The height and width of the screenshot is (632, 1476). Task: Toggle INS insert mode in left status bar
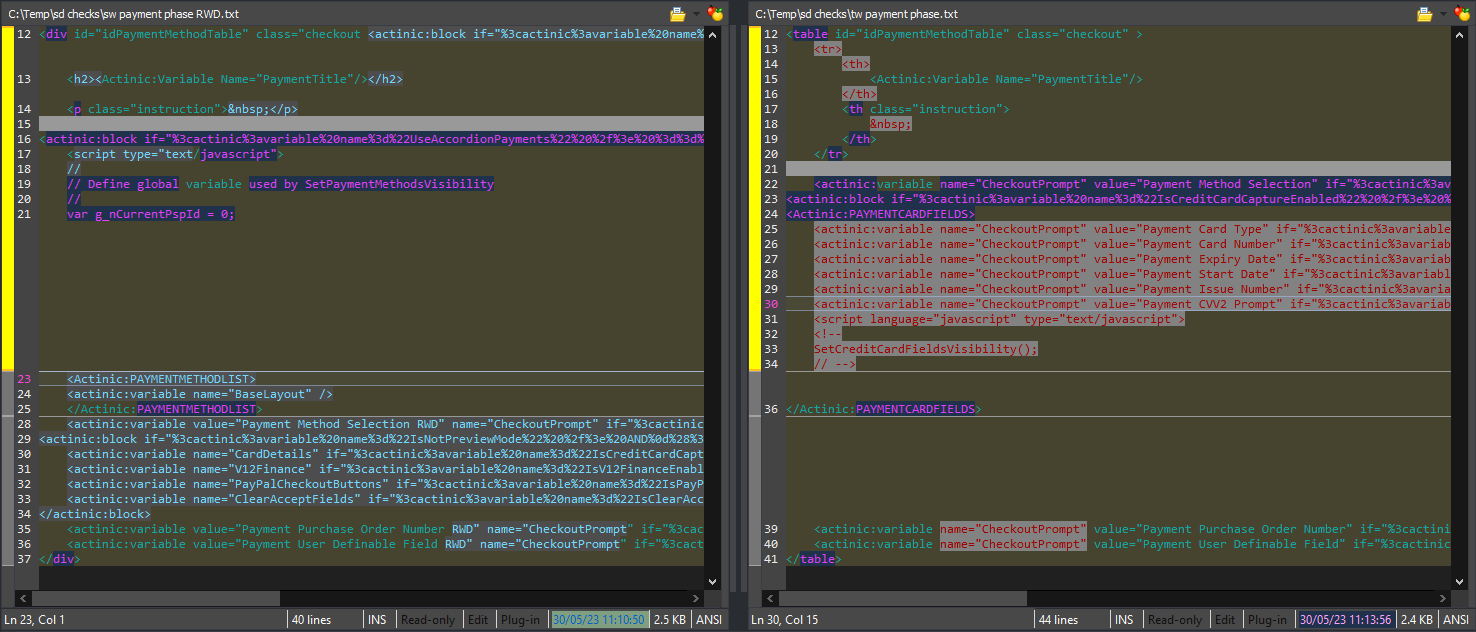(377, 620)
